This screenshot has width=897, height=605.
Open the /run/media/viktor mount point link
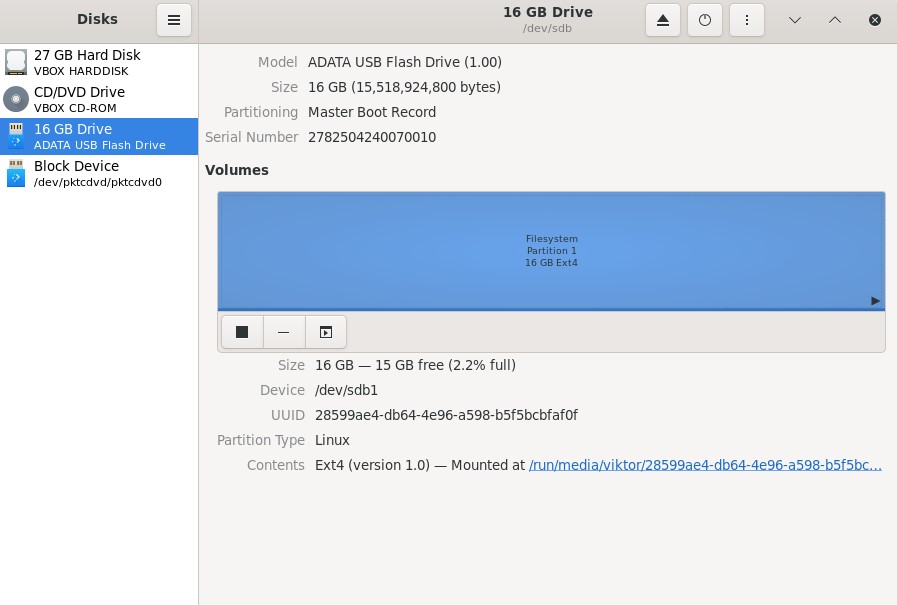pyautogui.click(x=705, y=465)
